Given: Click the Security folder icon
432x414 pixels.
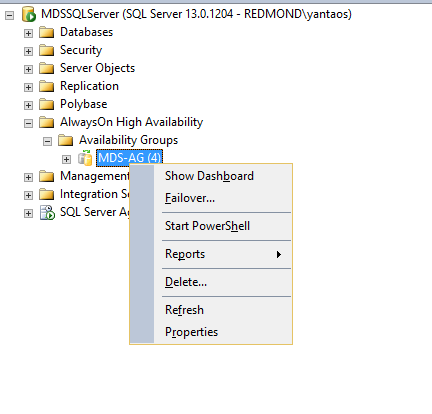Looking at the screenshot, I should pos(46,50).
